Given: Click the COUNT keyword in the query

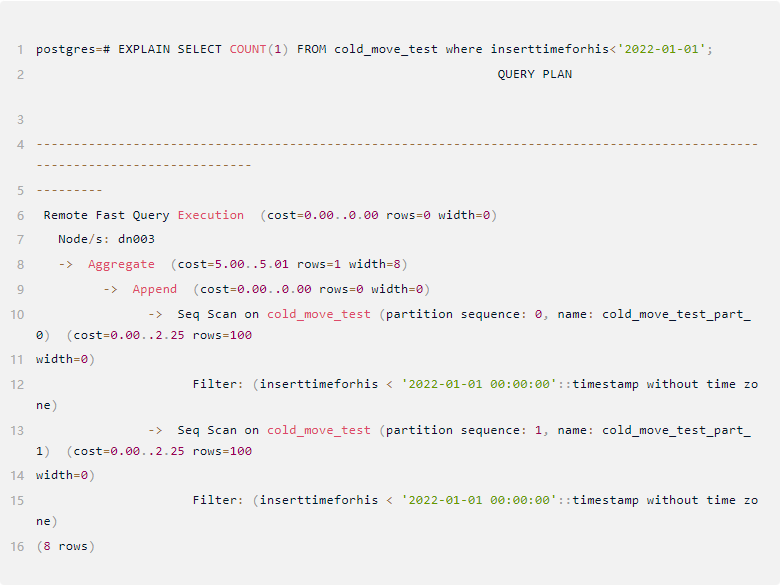Looking at the screenshot, I should tap(248, 49).
